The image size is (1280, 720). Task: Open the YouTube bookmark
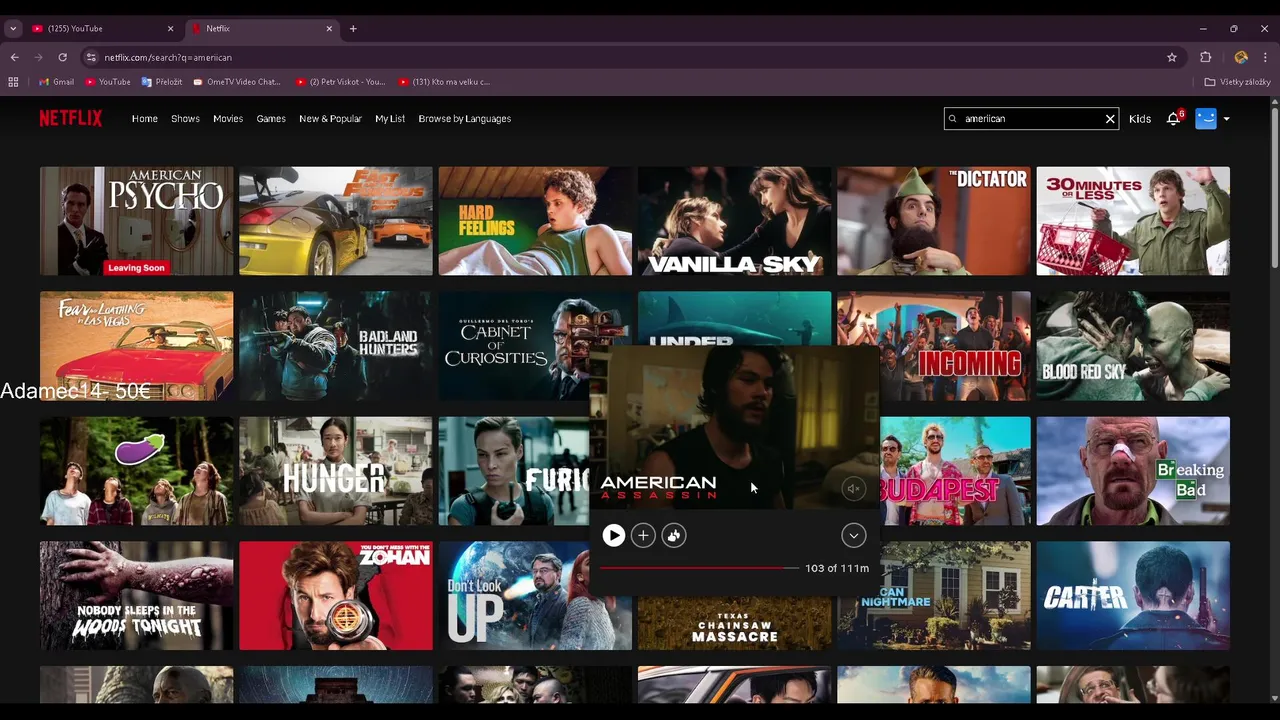[108, 82]
